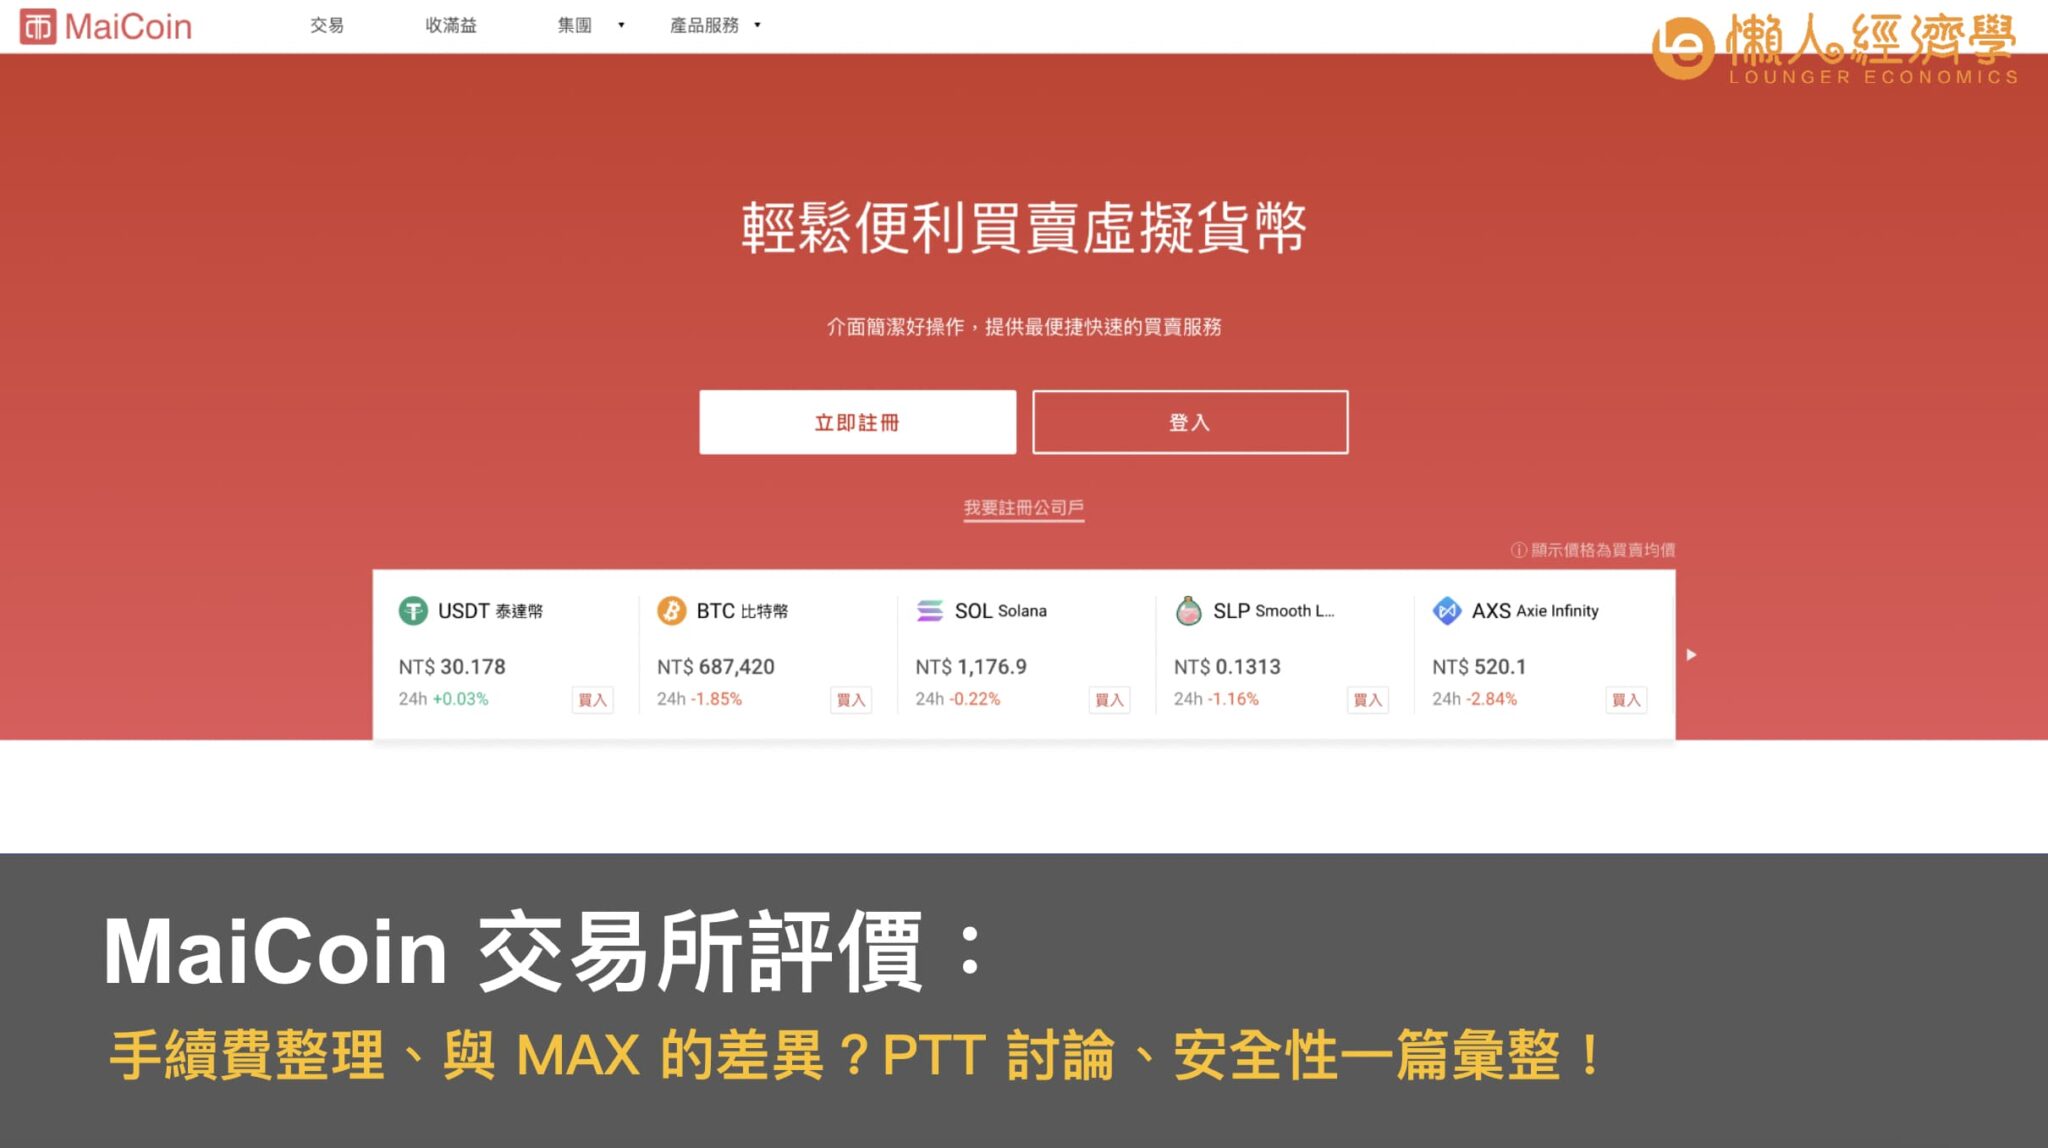Click 買入 on the USDT card
2048x1148 pixels.
point(592,700)
